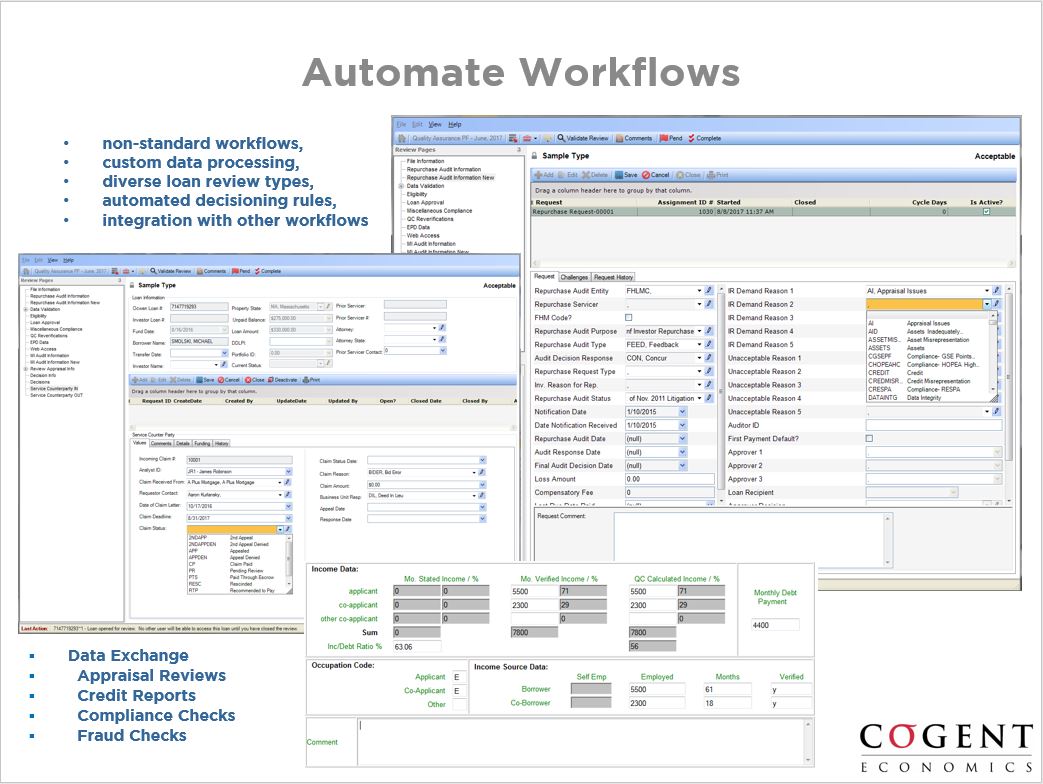Image resolution: width=1043 pixels, height=784 pixels.
Task: Switch to the Challenges tab
Action: pyautogui.click(x=573, y=276)
